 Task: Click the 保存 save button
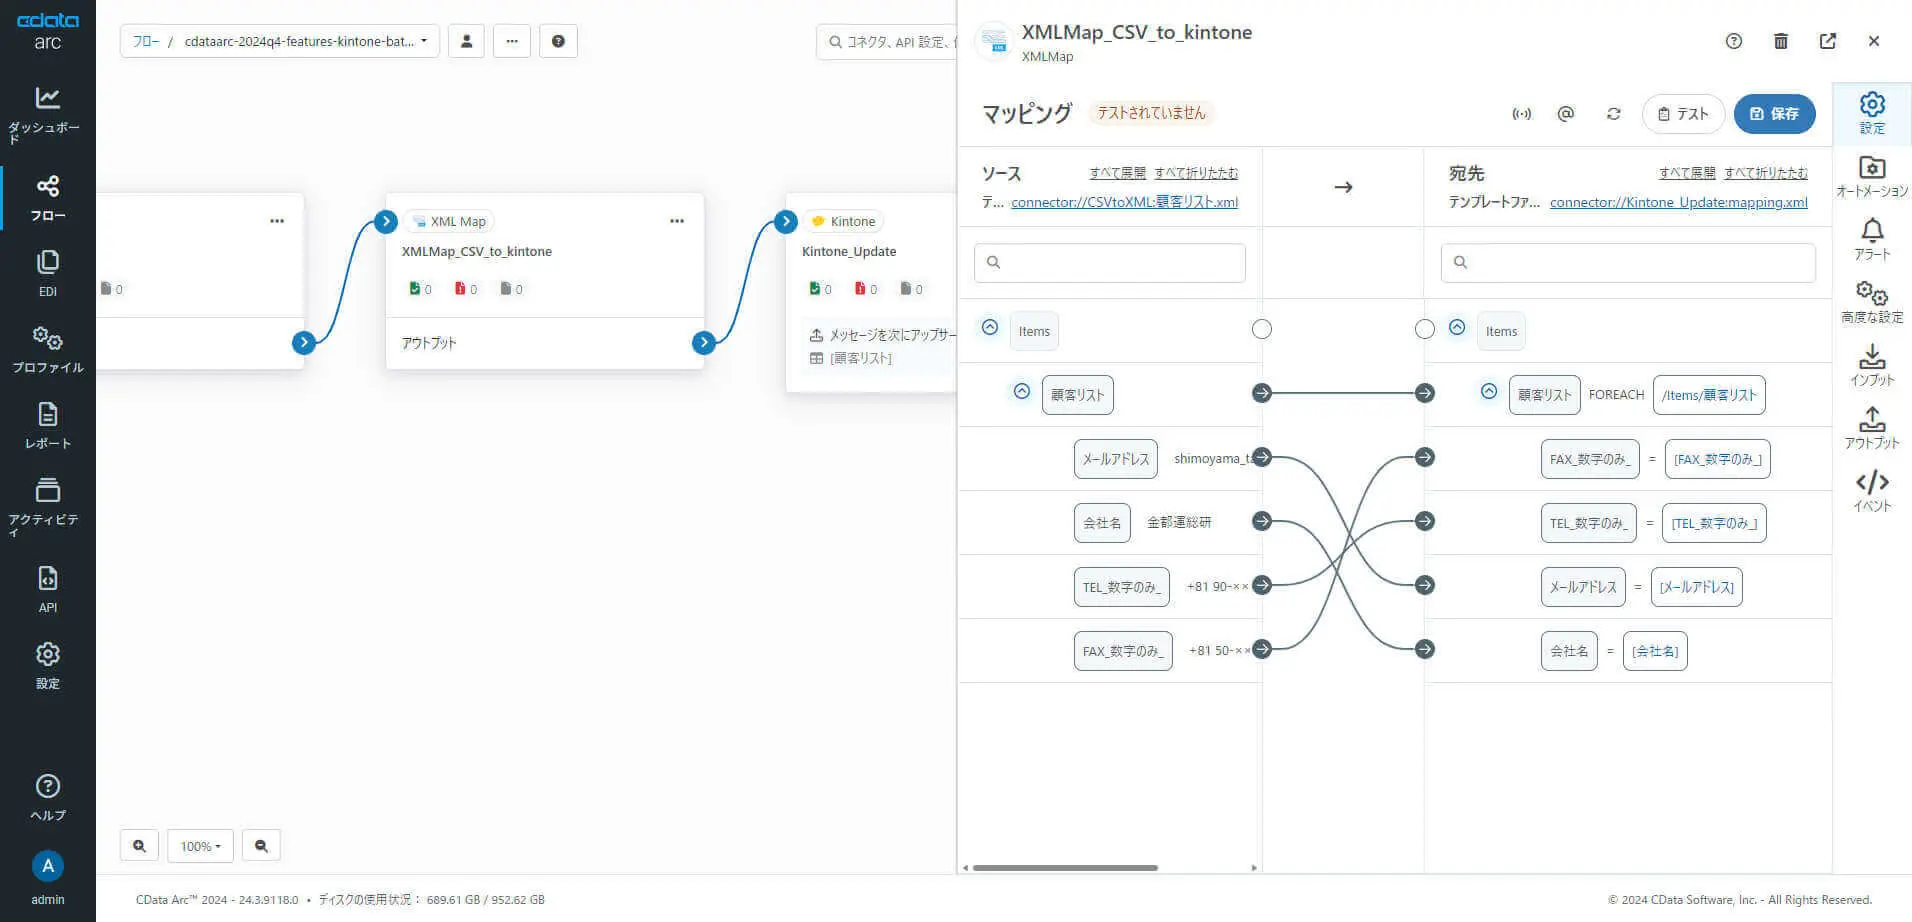click(x=1773, y=114)
